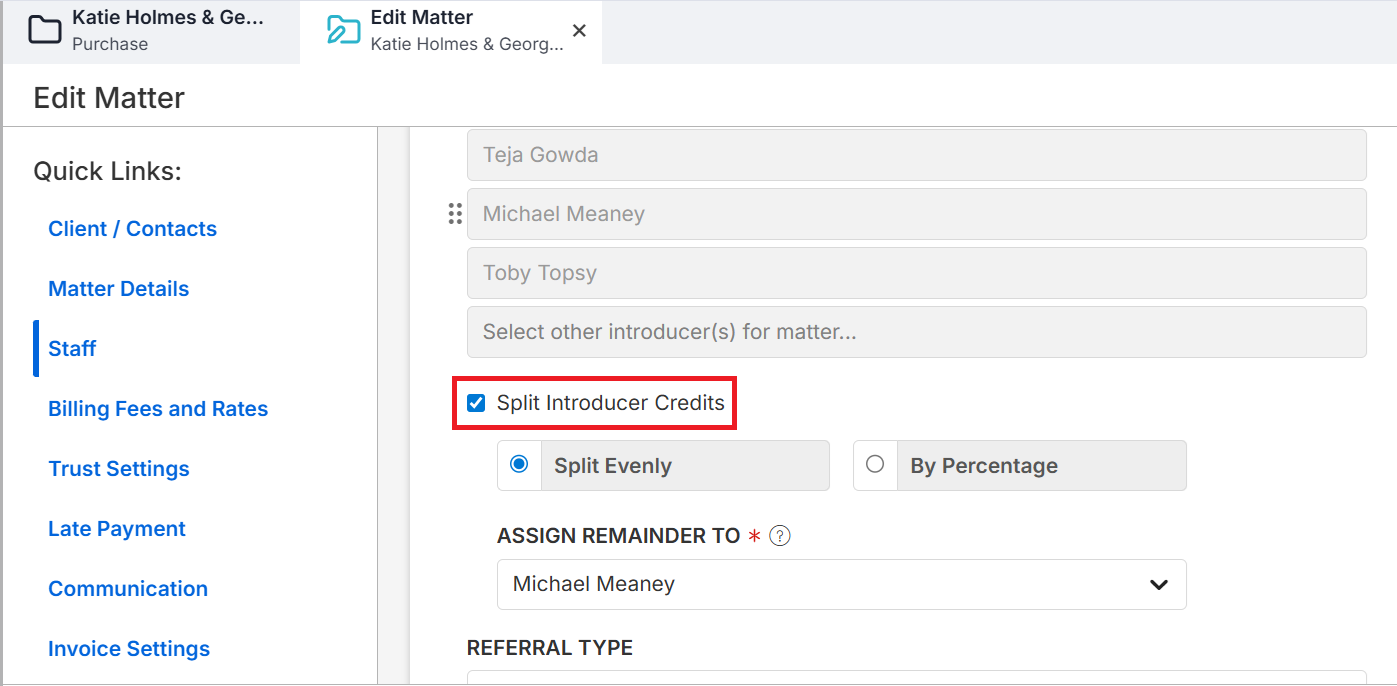
Task: Open the Assign Remainder To dropdown
Action: 840,584
